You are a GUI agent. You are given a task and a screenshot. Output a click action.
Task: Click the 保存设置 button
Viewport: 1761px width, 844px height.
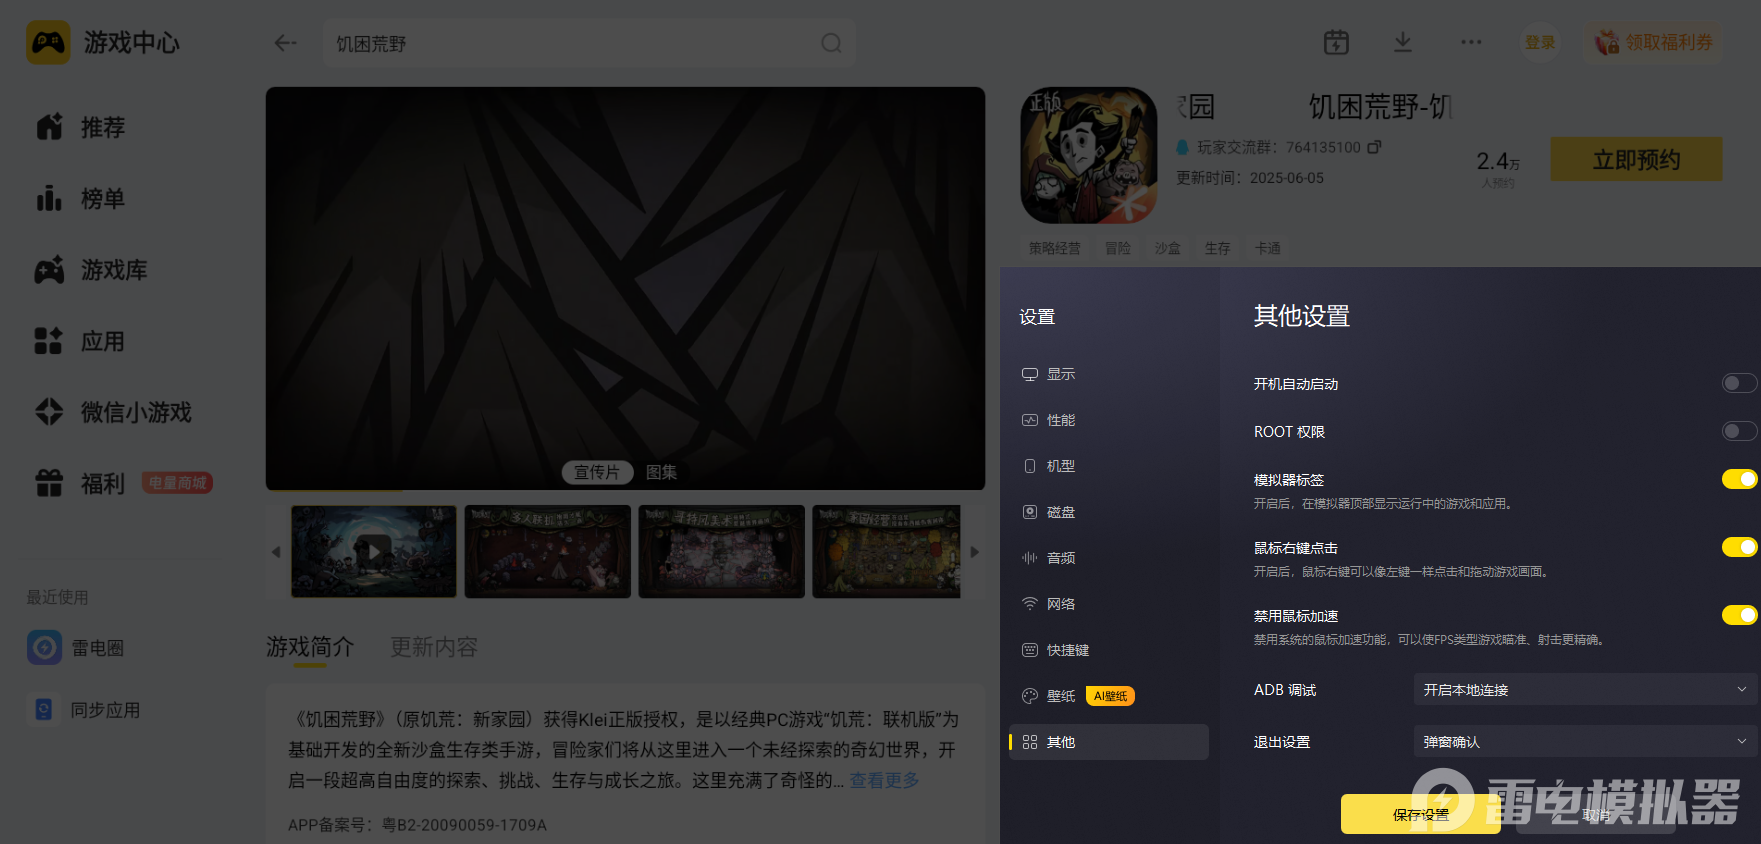1420,814
